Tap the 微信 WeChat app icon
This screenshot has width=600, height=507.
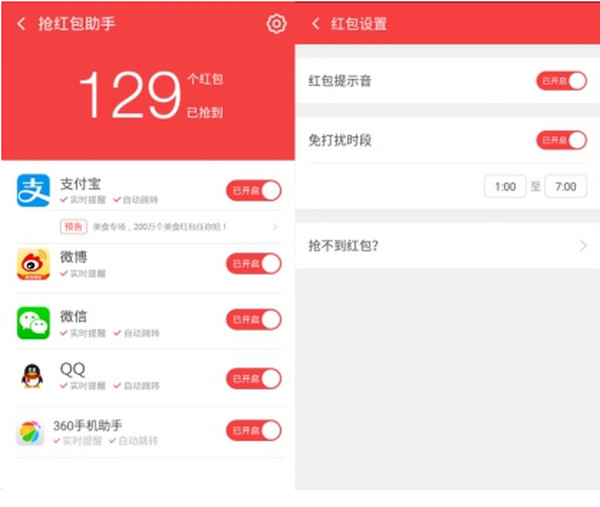pos(33,323)
